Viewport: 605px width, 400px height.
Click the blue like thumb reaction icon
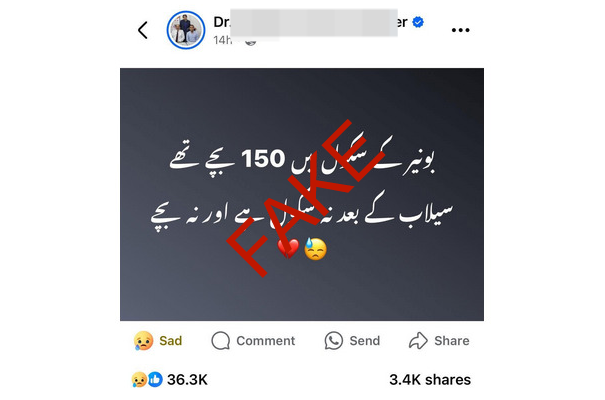point(155,380)
